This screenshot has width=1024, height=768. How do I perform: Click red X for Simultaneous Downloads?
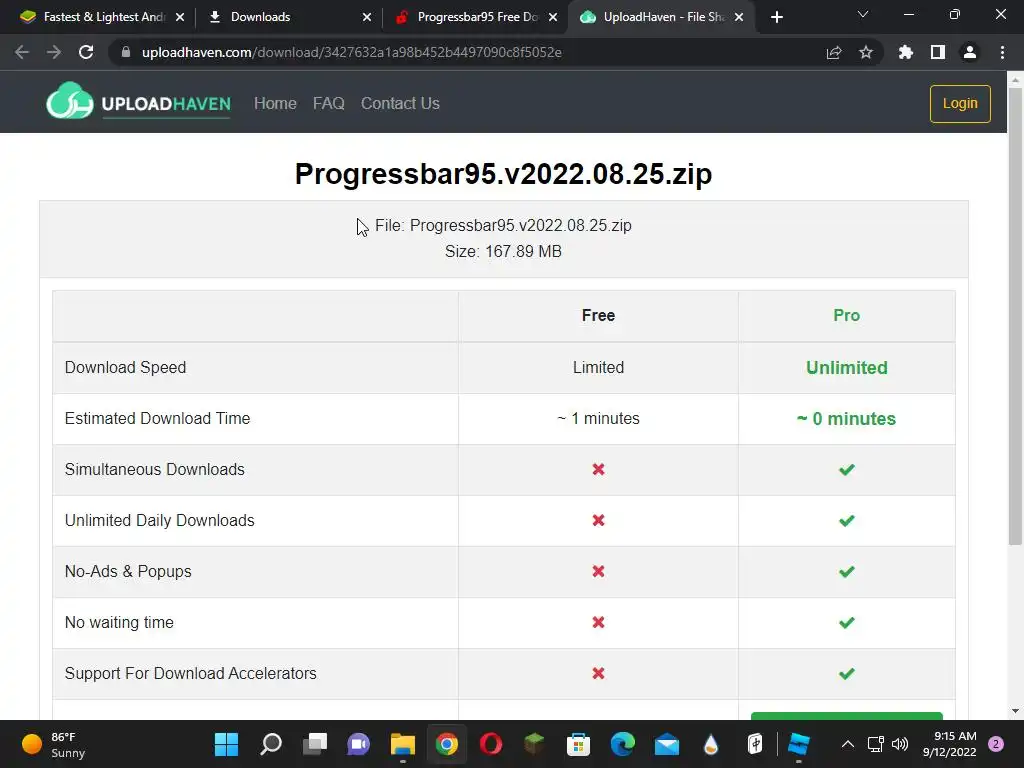pyautogui.click(x=598, y=469)
